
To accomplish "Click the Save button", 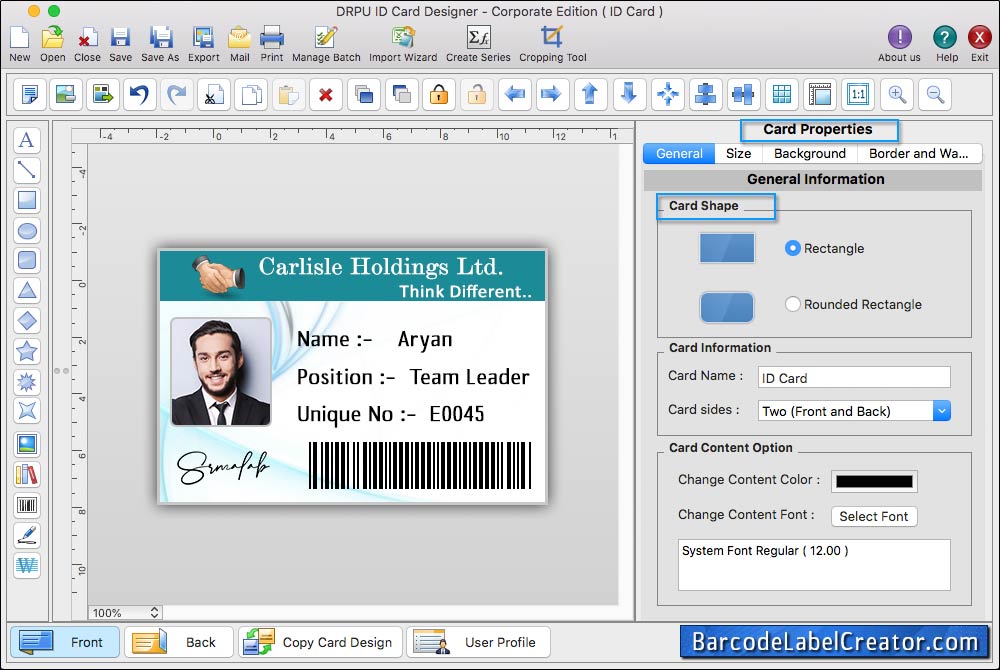I will click(x=120, y=43).
